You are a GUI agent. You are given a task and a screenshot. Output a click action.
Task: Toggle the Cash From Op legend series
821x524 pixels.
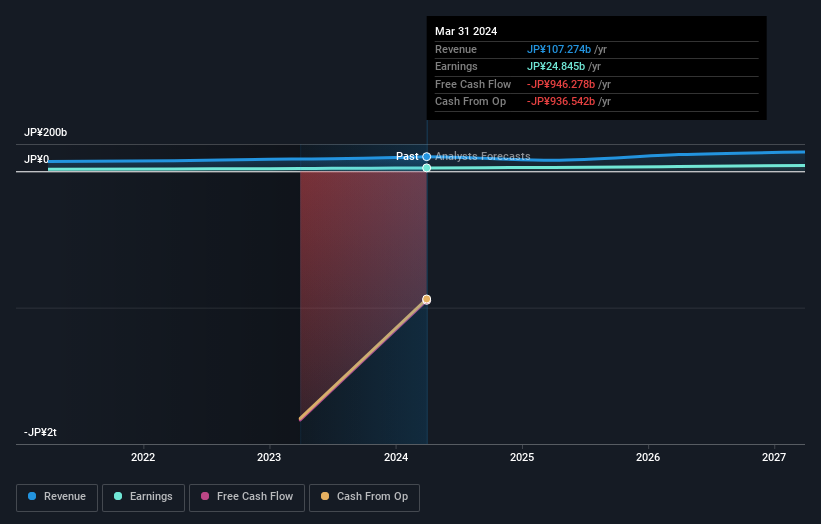pyautogui.click(x=364, y=497)
